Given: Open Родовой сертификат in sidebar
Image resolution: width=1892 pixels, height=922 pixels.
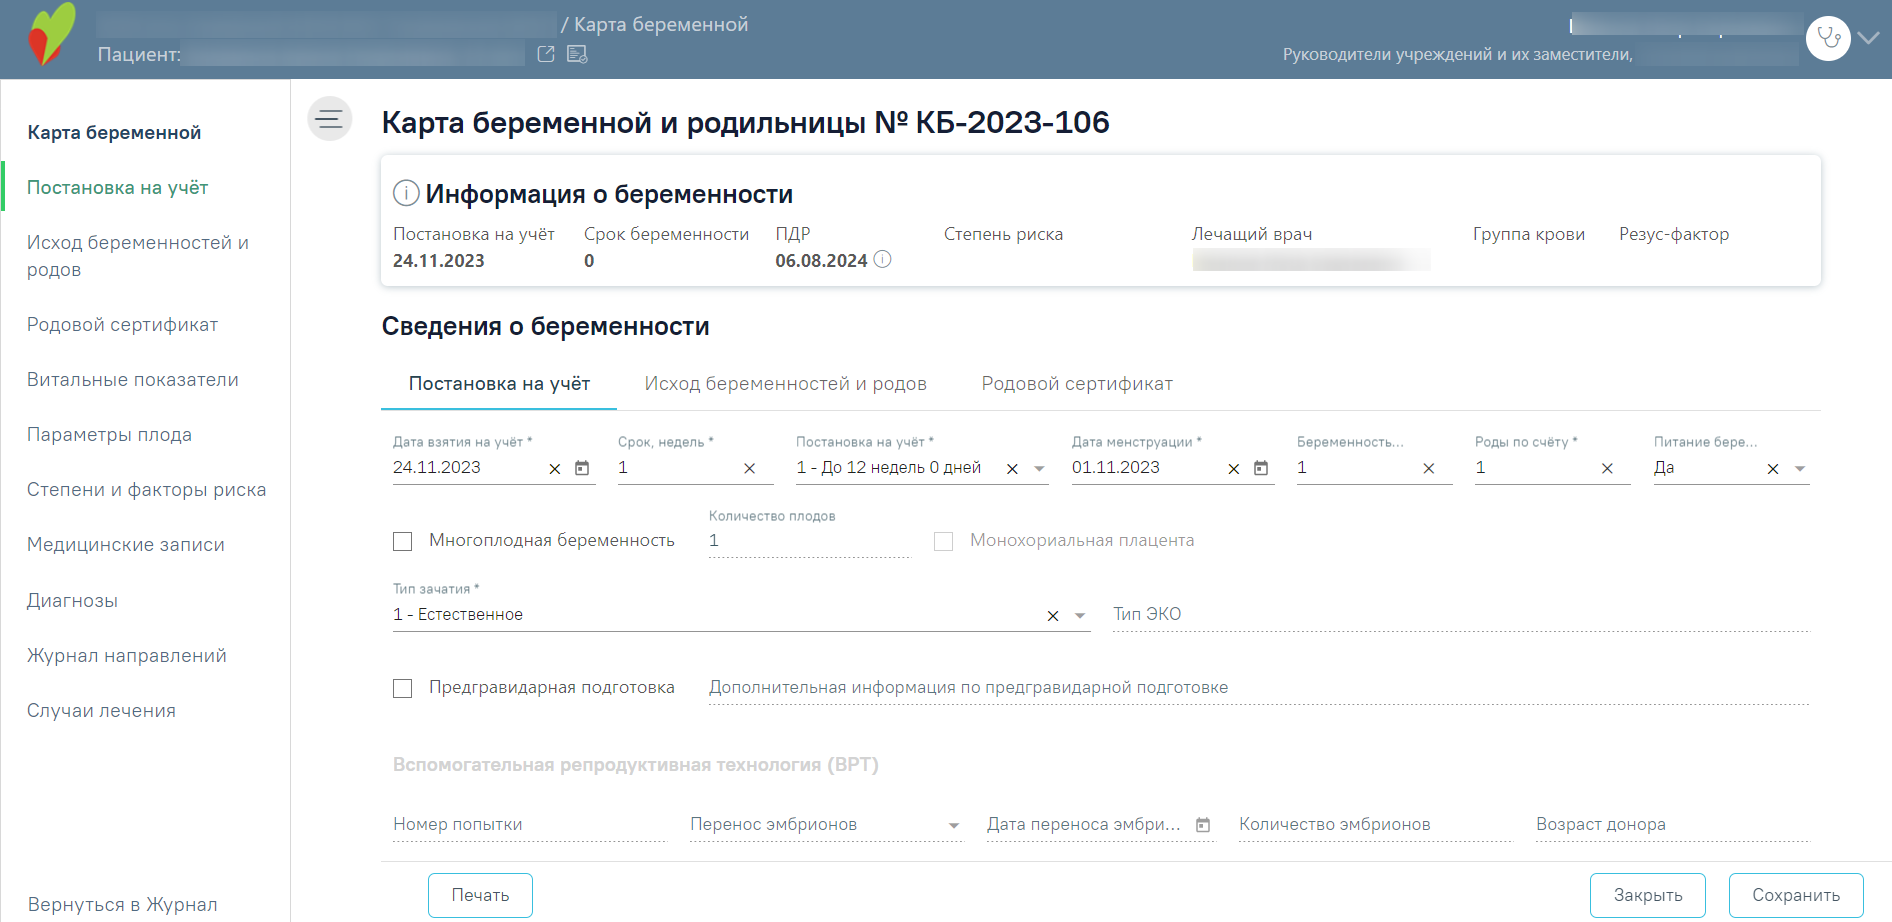Looking at the screenshot, I should point(122,324).
